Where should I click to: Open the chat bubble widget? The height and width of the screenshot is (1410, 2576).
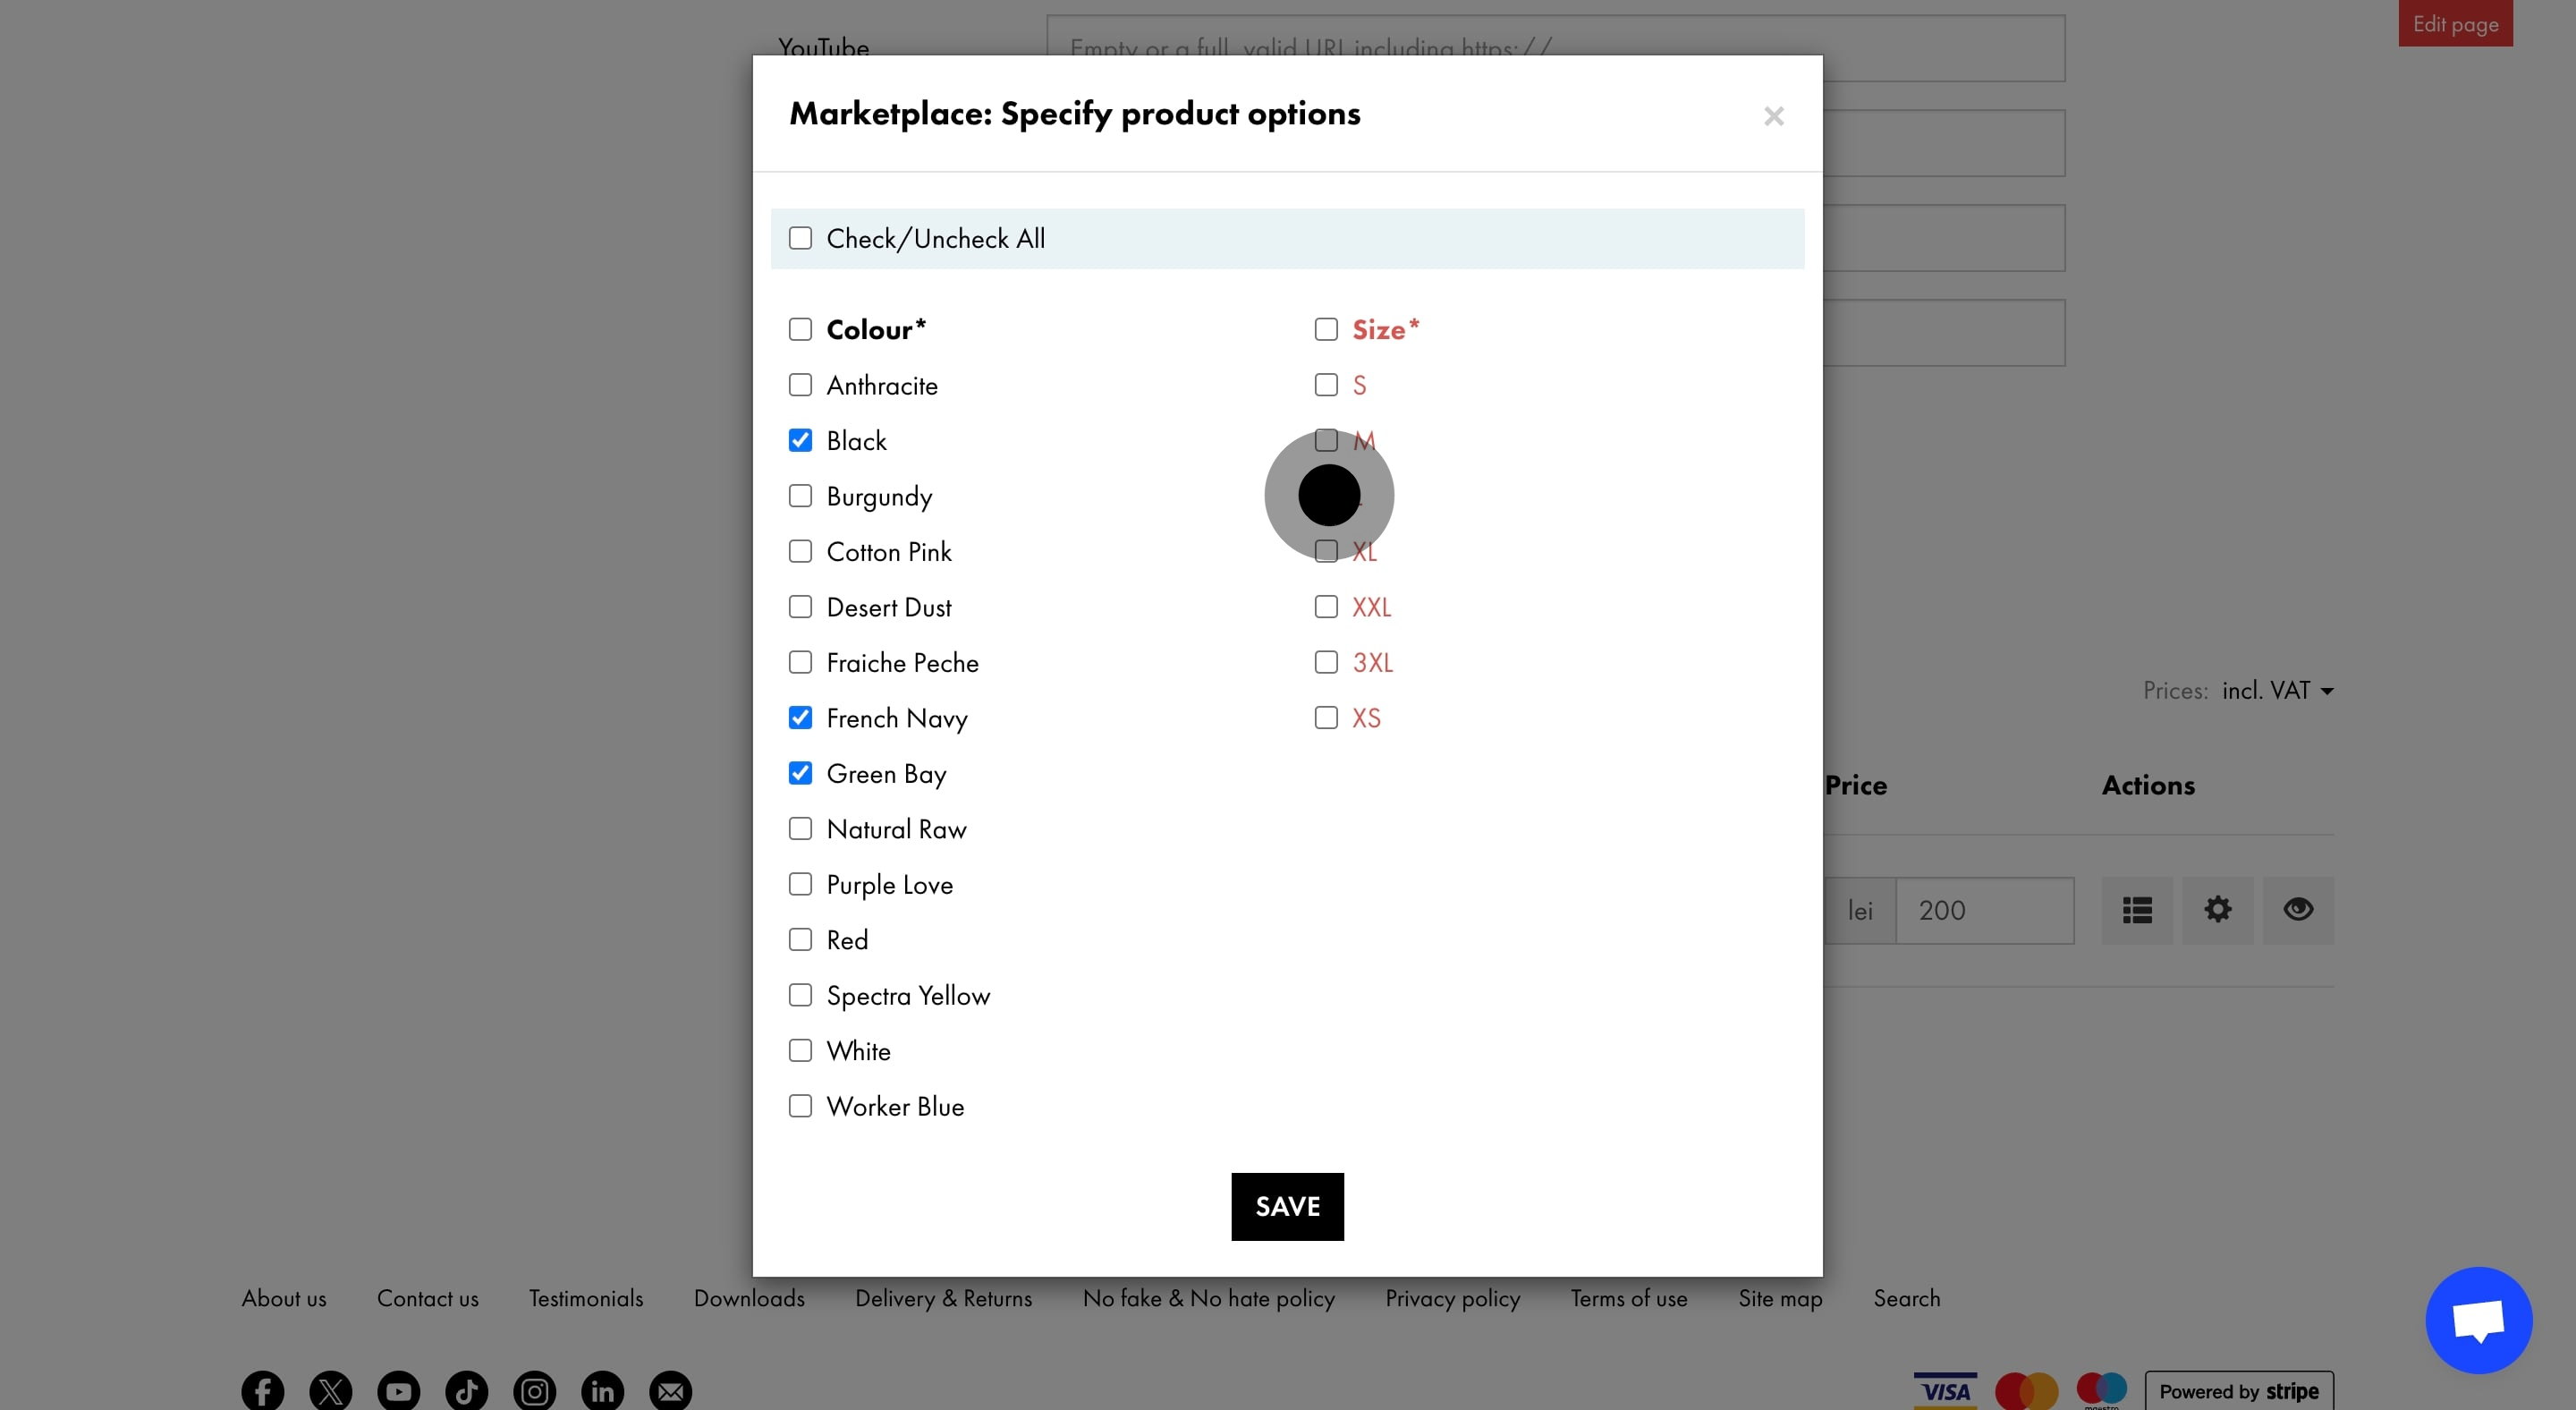coord(2478,1320)
